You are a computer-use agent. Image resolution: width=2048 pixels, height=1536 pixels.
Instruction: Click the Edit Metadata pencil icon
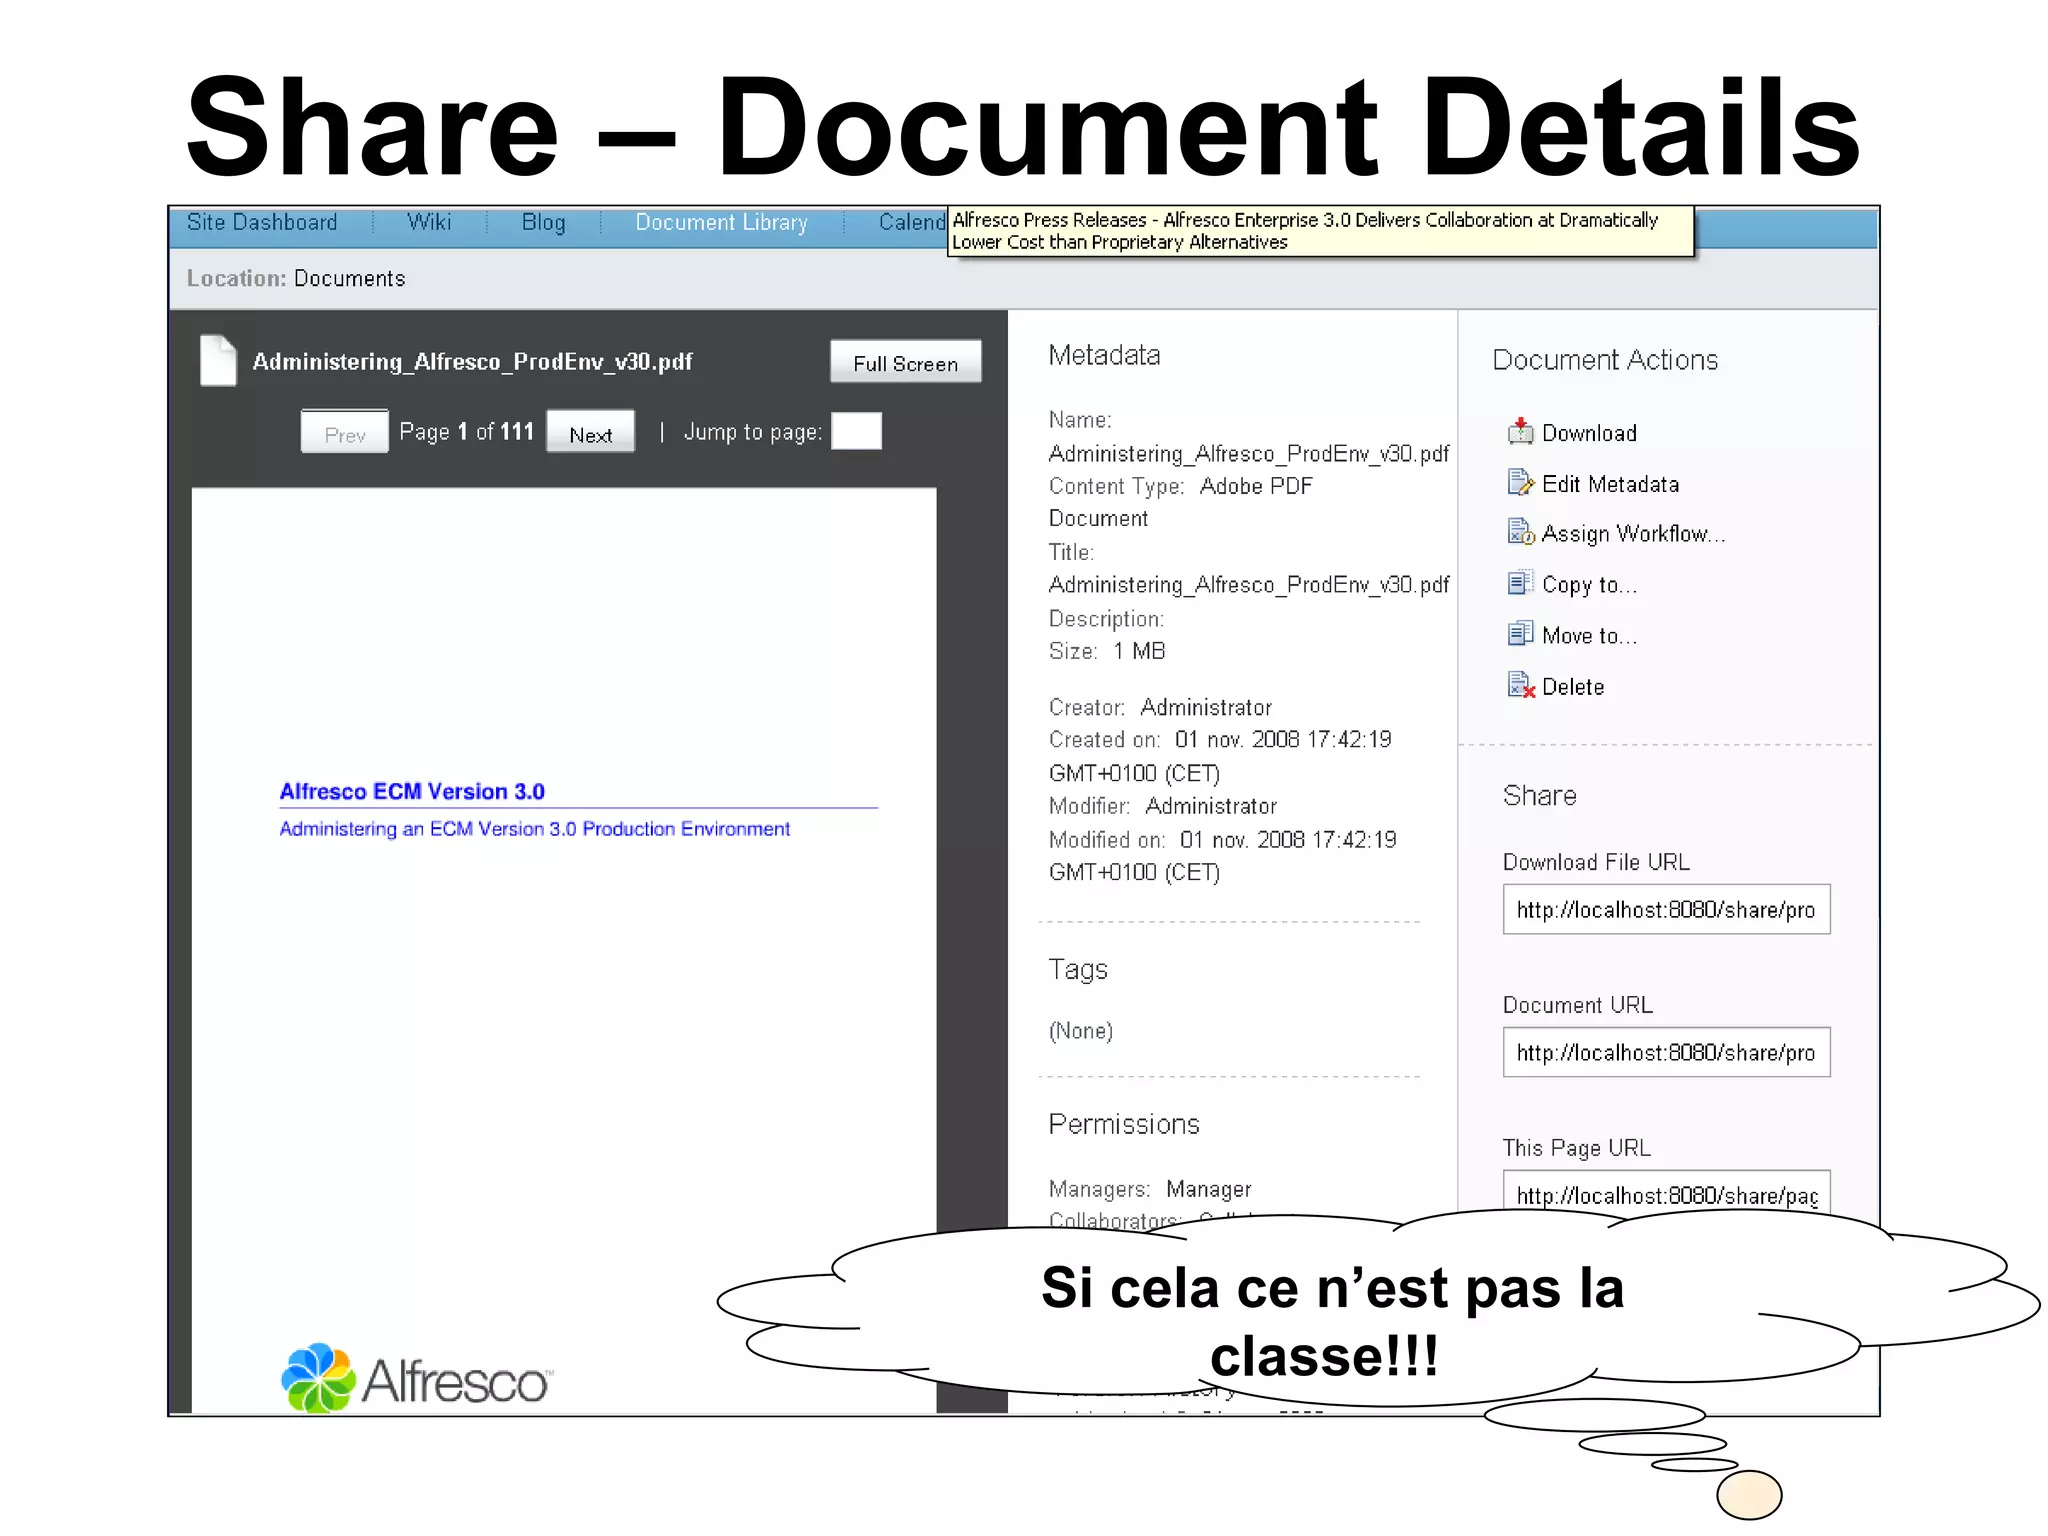point(1520,482)
